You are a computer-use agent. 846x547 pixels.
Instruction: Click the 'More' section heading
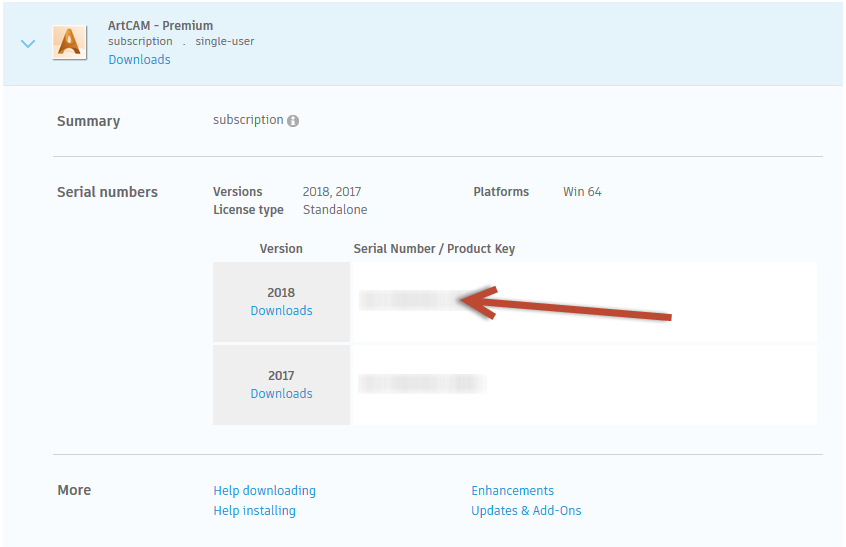pos(74,490)
